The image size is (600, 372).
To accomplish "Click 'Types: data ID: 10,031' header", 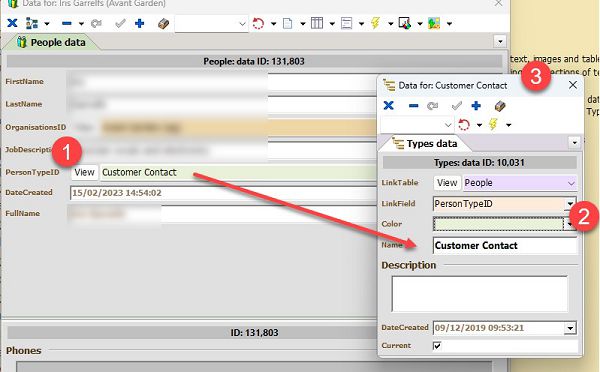I will pyautogui.click(x=479, y=163).
